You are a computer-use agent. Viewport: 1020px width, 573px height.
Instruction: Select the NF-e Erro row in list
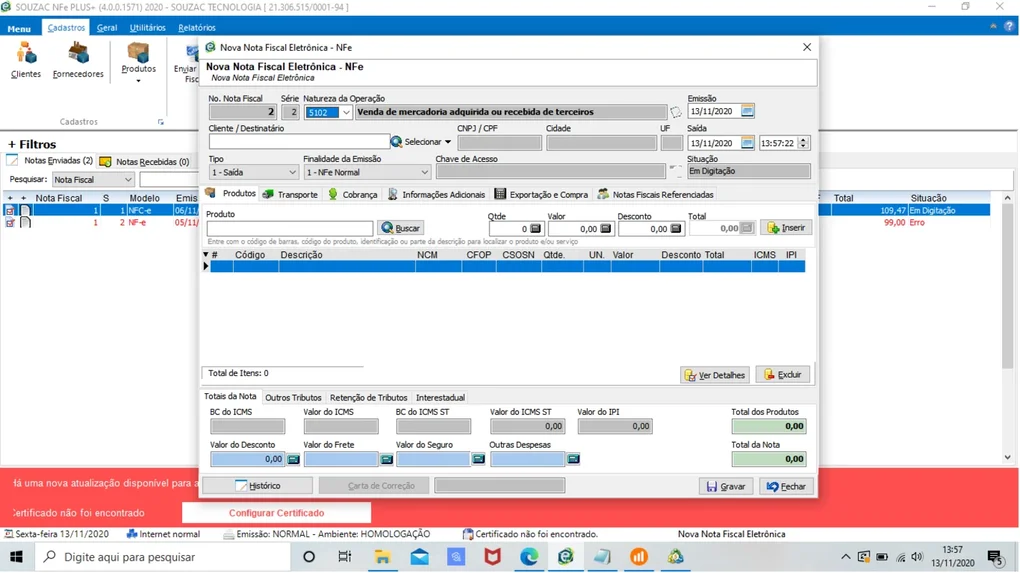498,222
